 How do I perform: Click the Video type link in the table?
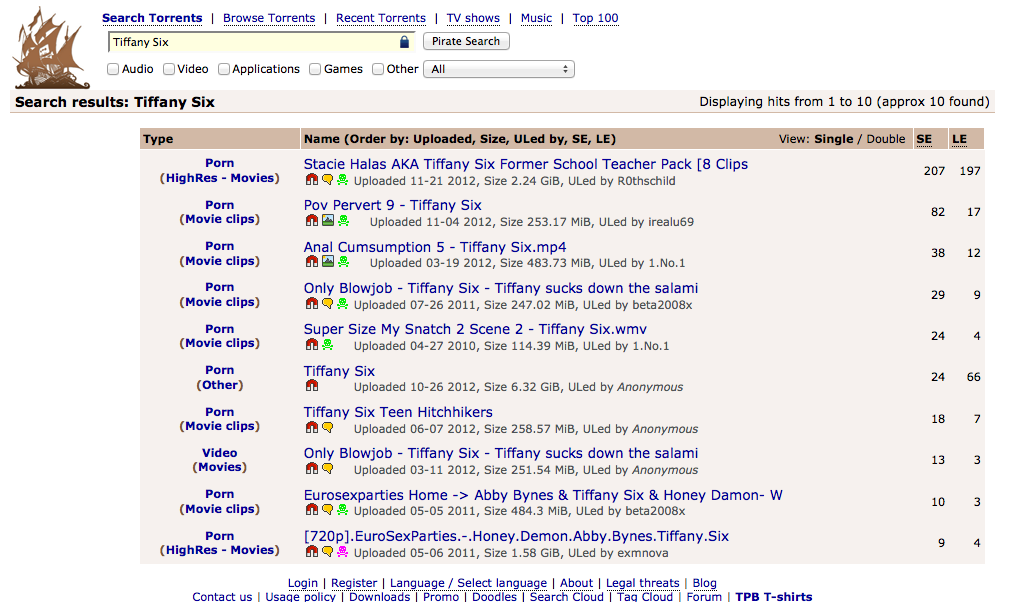click(219, 453)
